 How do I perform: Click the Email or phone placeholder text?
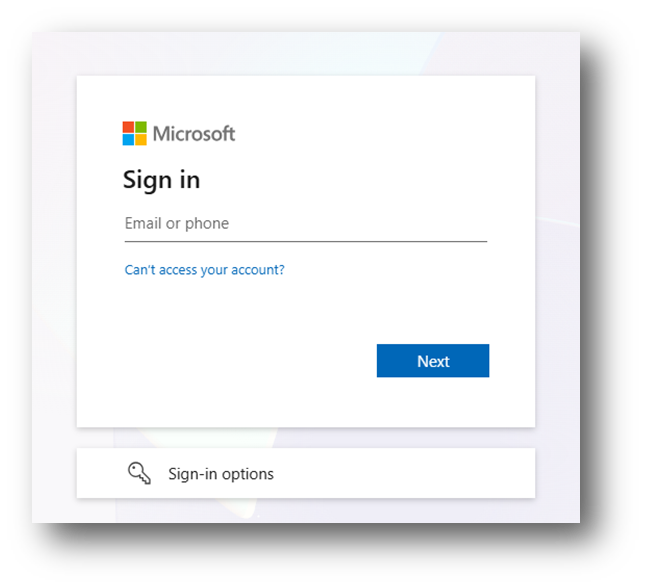[177, 223]
